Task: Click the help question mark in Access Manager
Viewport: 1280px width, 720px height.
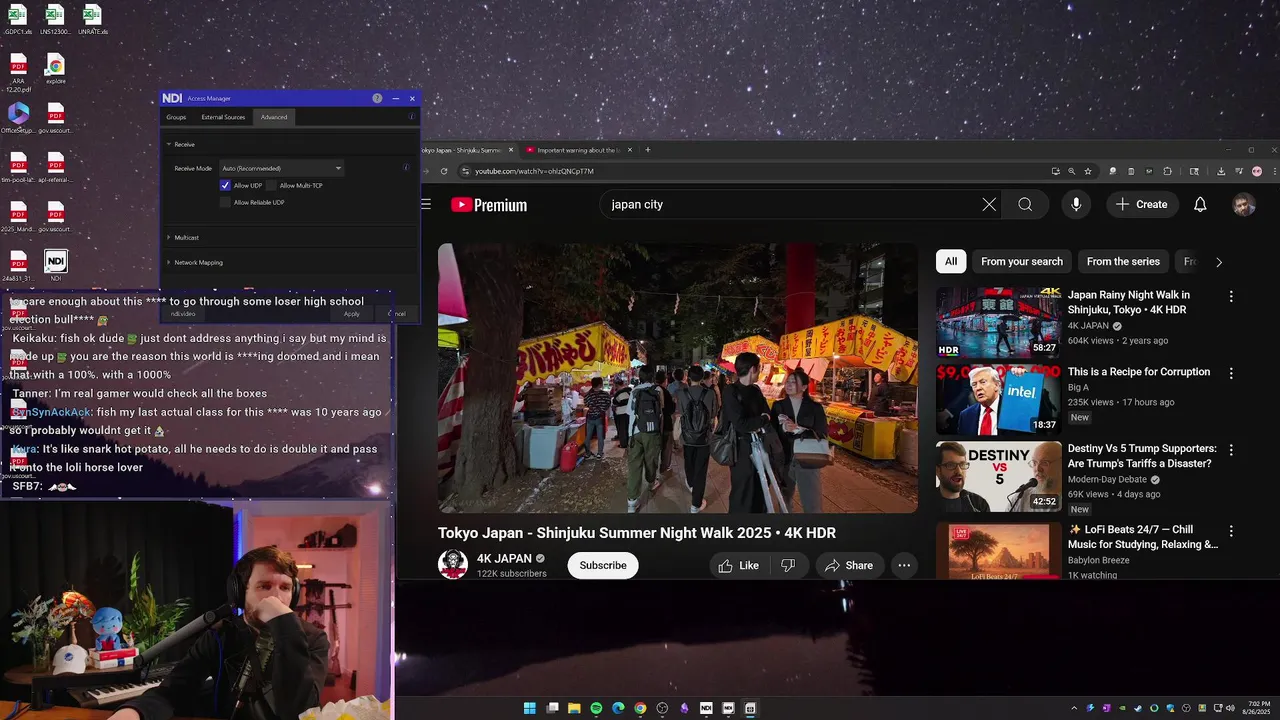Action: pos(377,98)
